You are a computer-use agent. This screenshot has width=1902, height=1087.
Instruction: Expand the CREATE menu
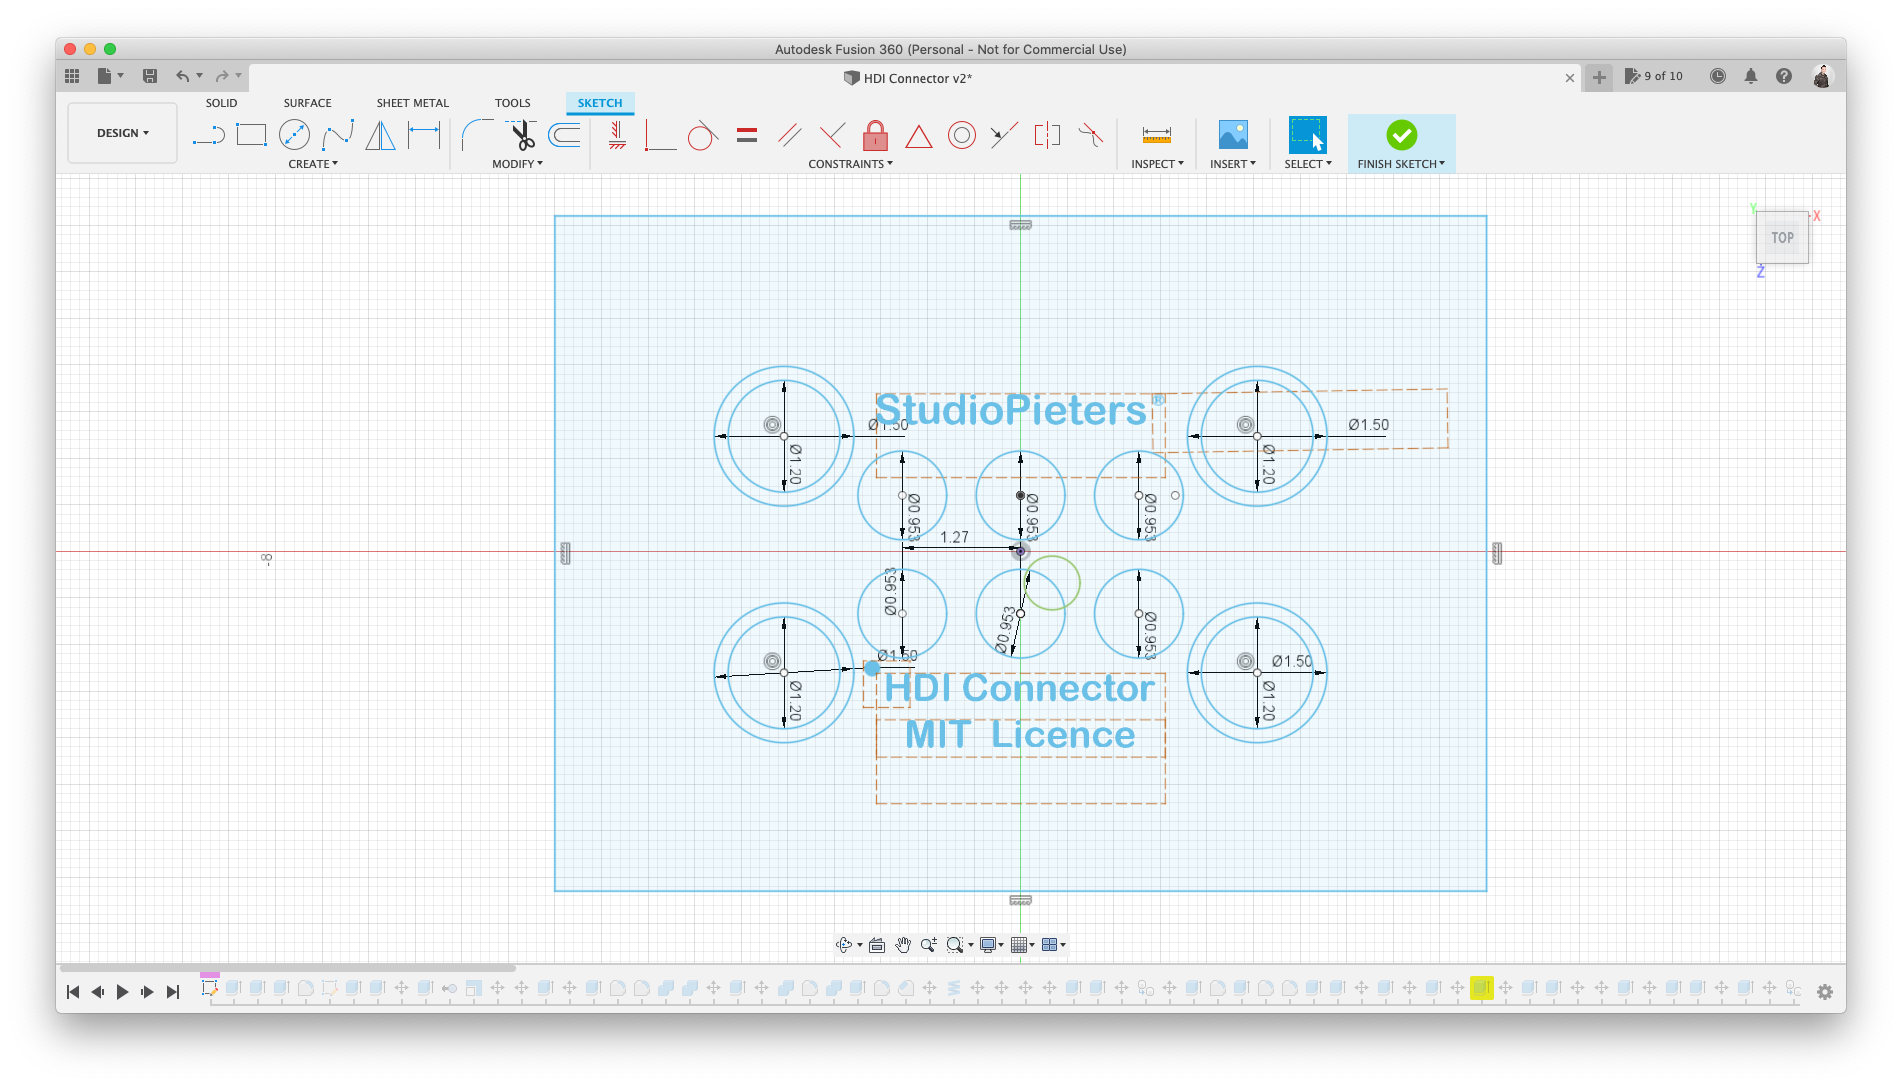coord(313,164)
